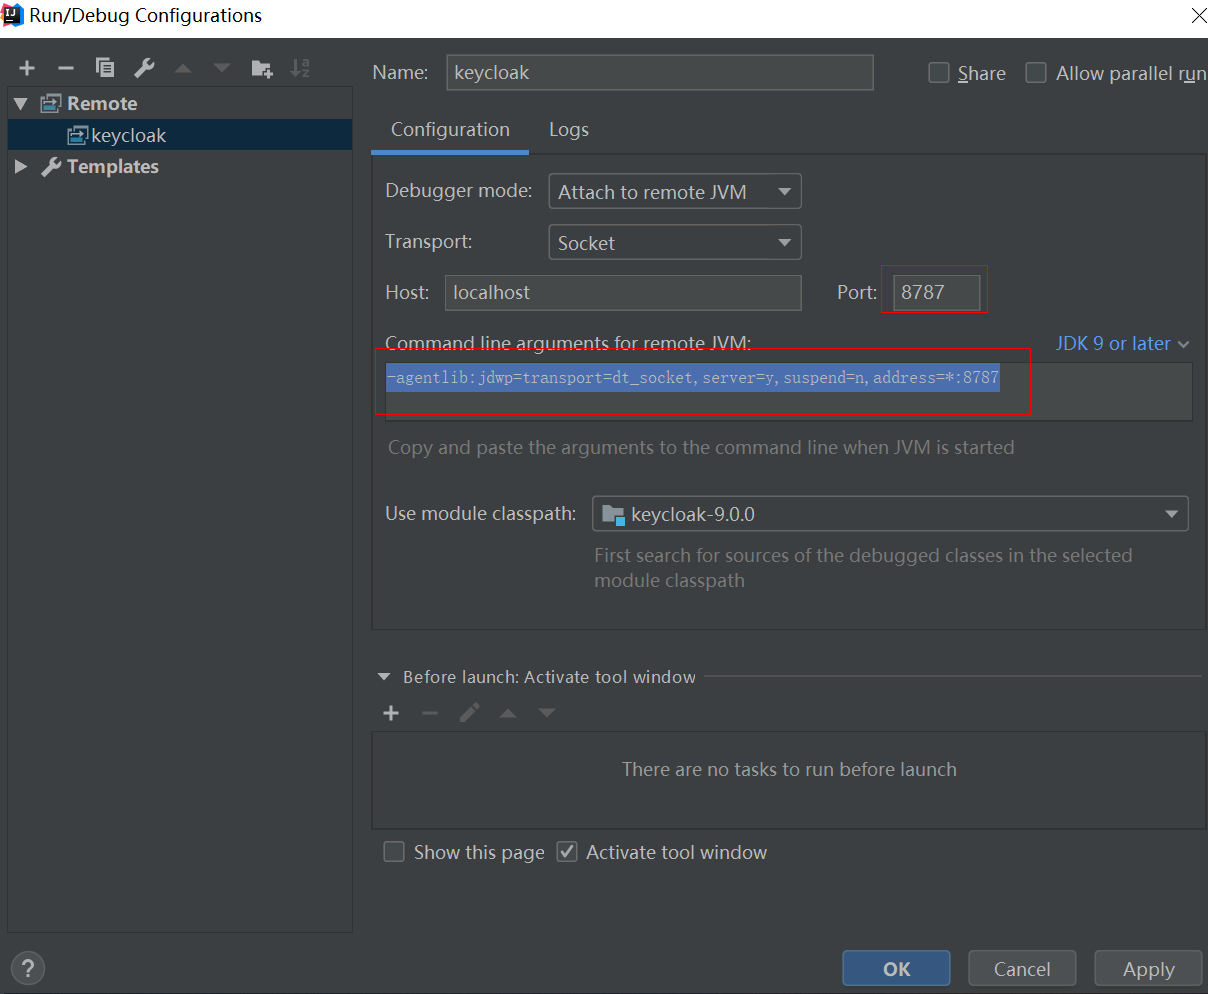Open JDK 9 or later version selector
The height and width of the screenshot is (994, 1208).
(x=1122, y=343)
